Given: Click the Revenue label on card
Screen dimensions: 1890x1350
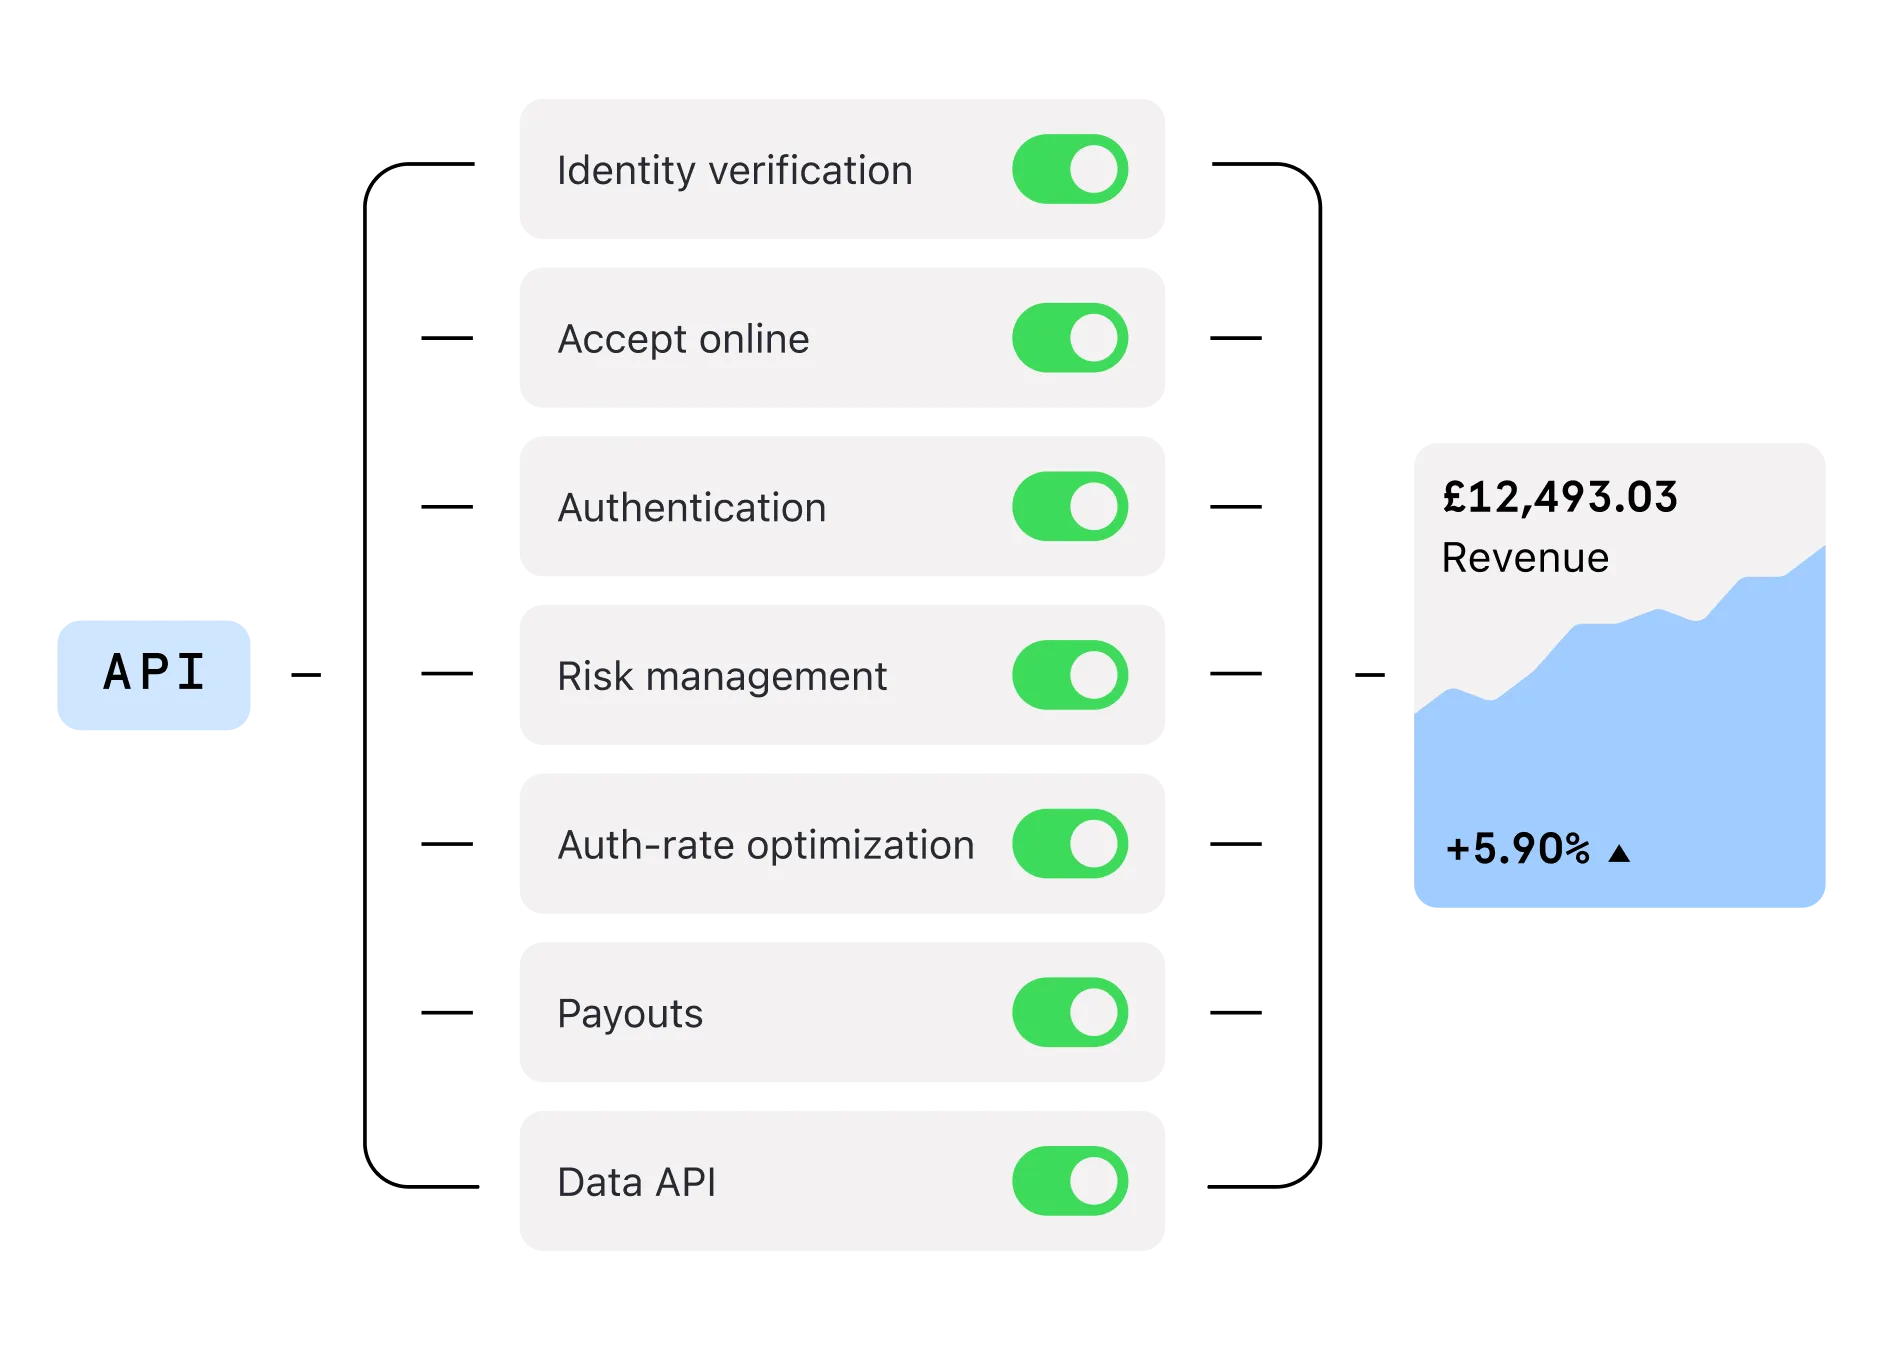Looking at the screenshot, I should [1525, 558].
